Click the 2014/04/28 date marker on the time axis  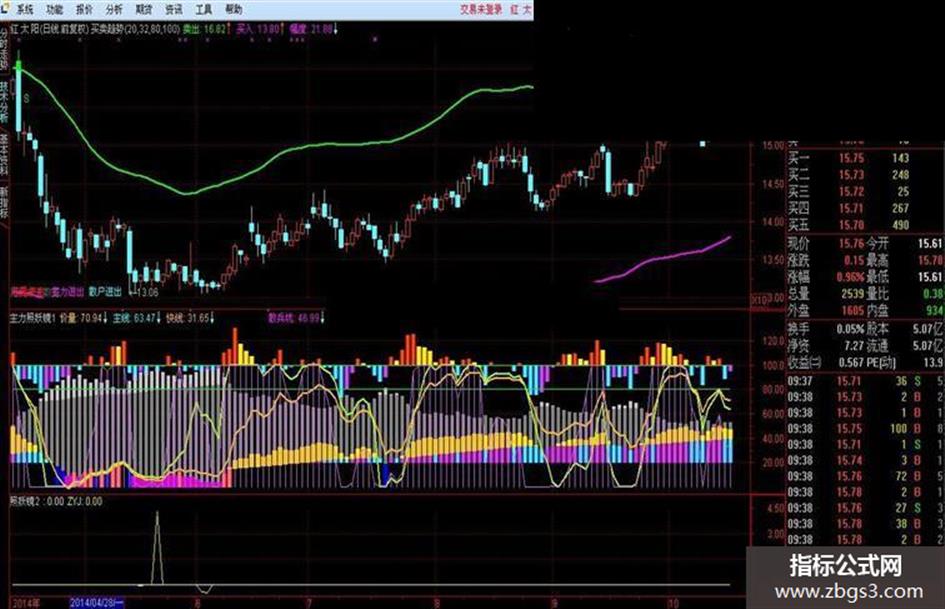(x=97, y=602)
